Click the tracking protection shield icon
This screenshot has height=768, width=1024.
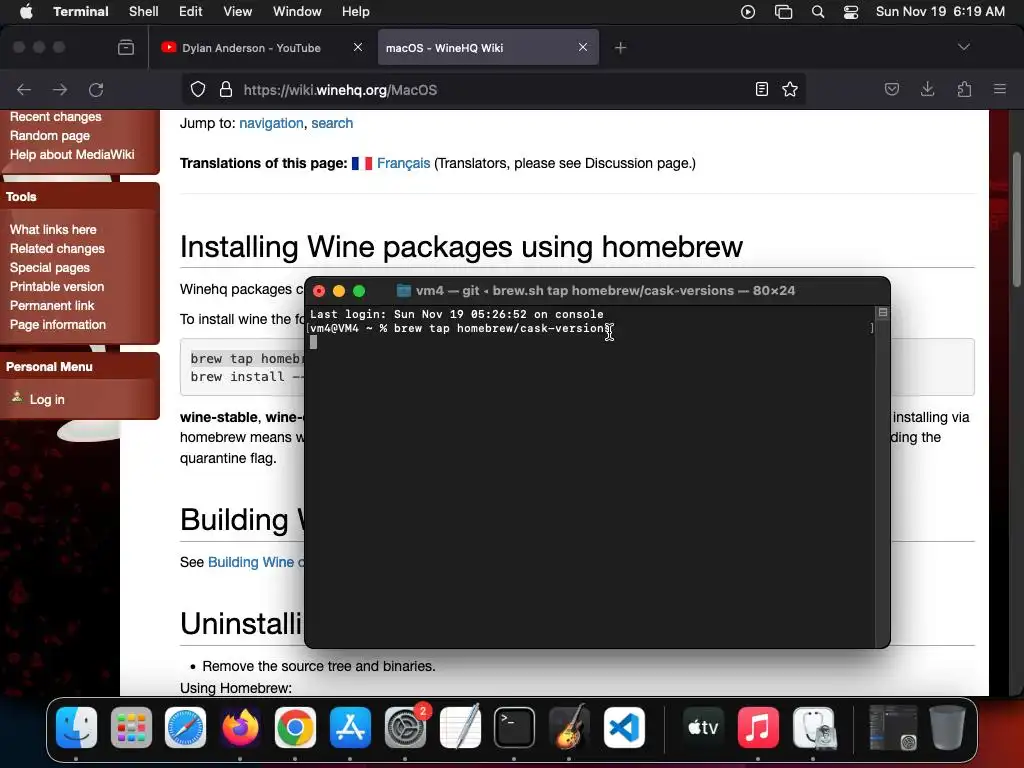[x=198, y=89]
